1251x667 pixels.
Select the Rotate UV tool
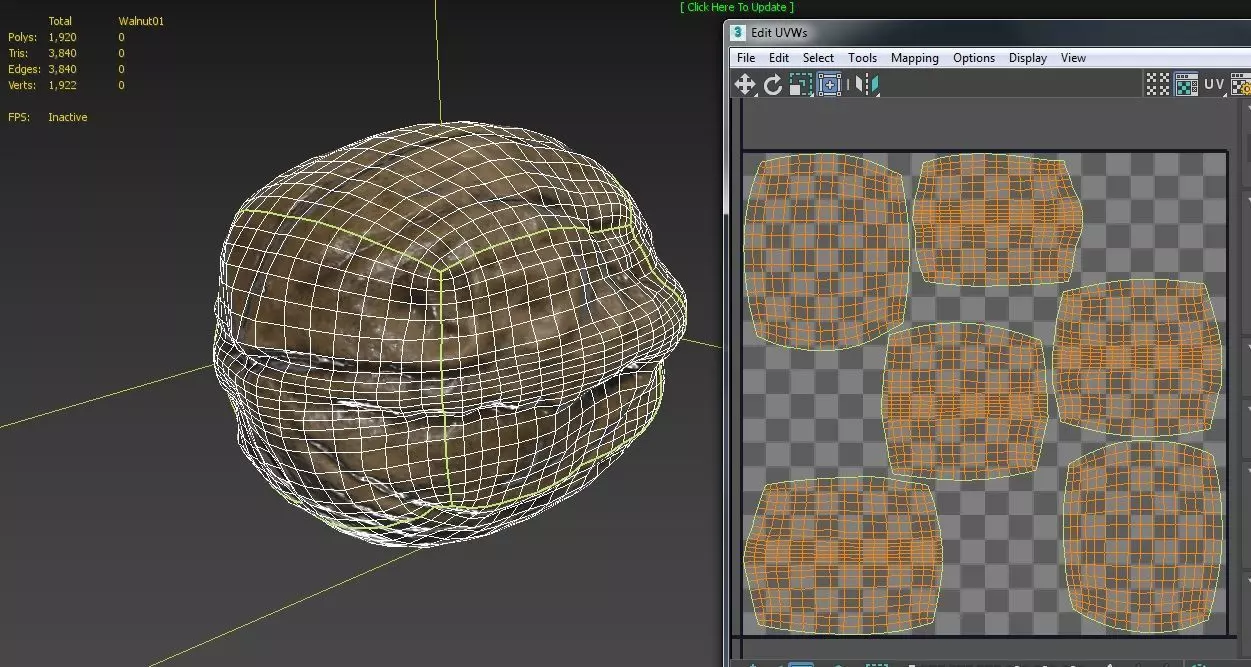773,85
